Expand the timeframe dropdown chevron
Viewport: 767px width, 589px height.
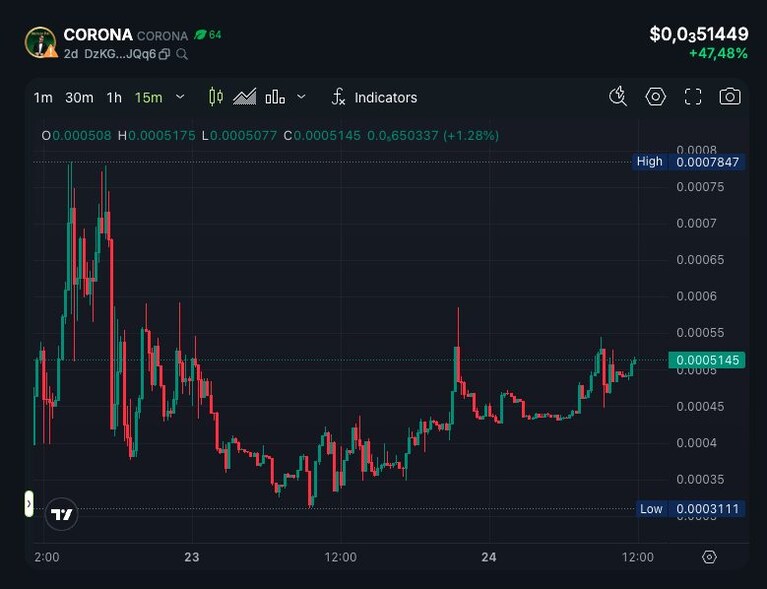[180, 97]
